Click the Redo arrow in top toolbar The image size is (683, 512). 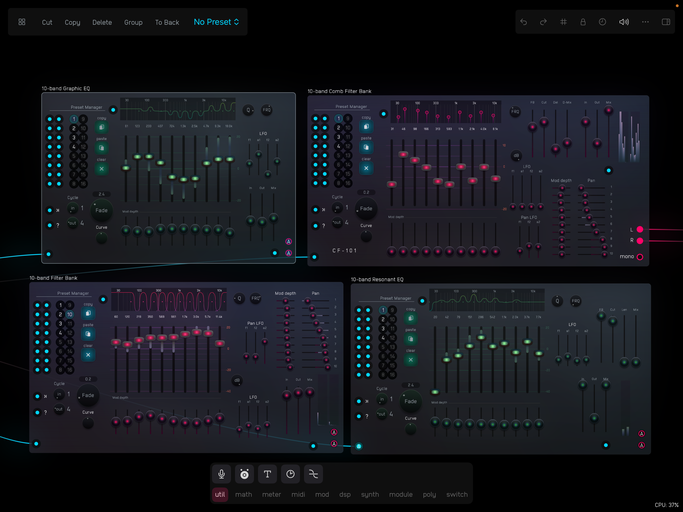point(543,22)
